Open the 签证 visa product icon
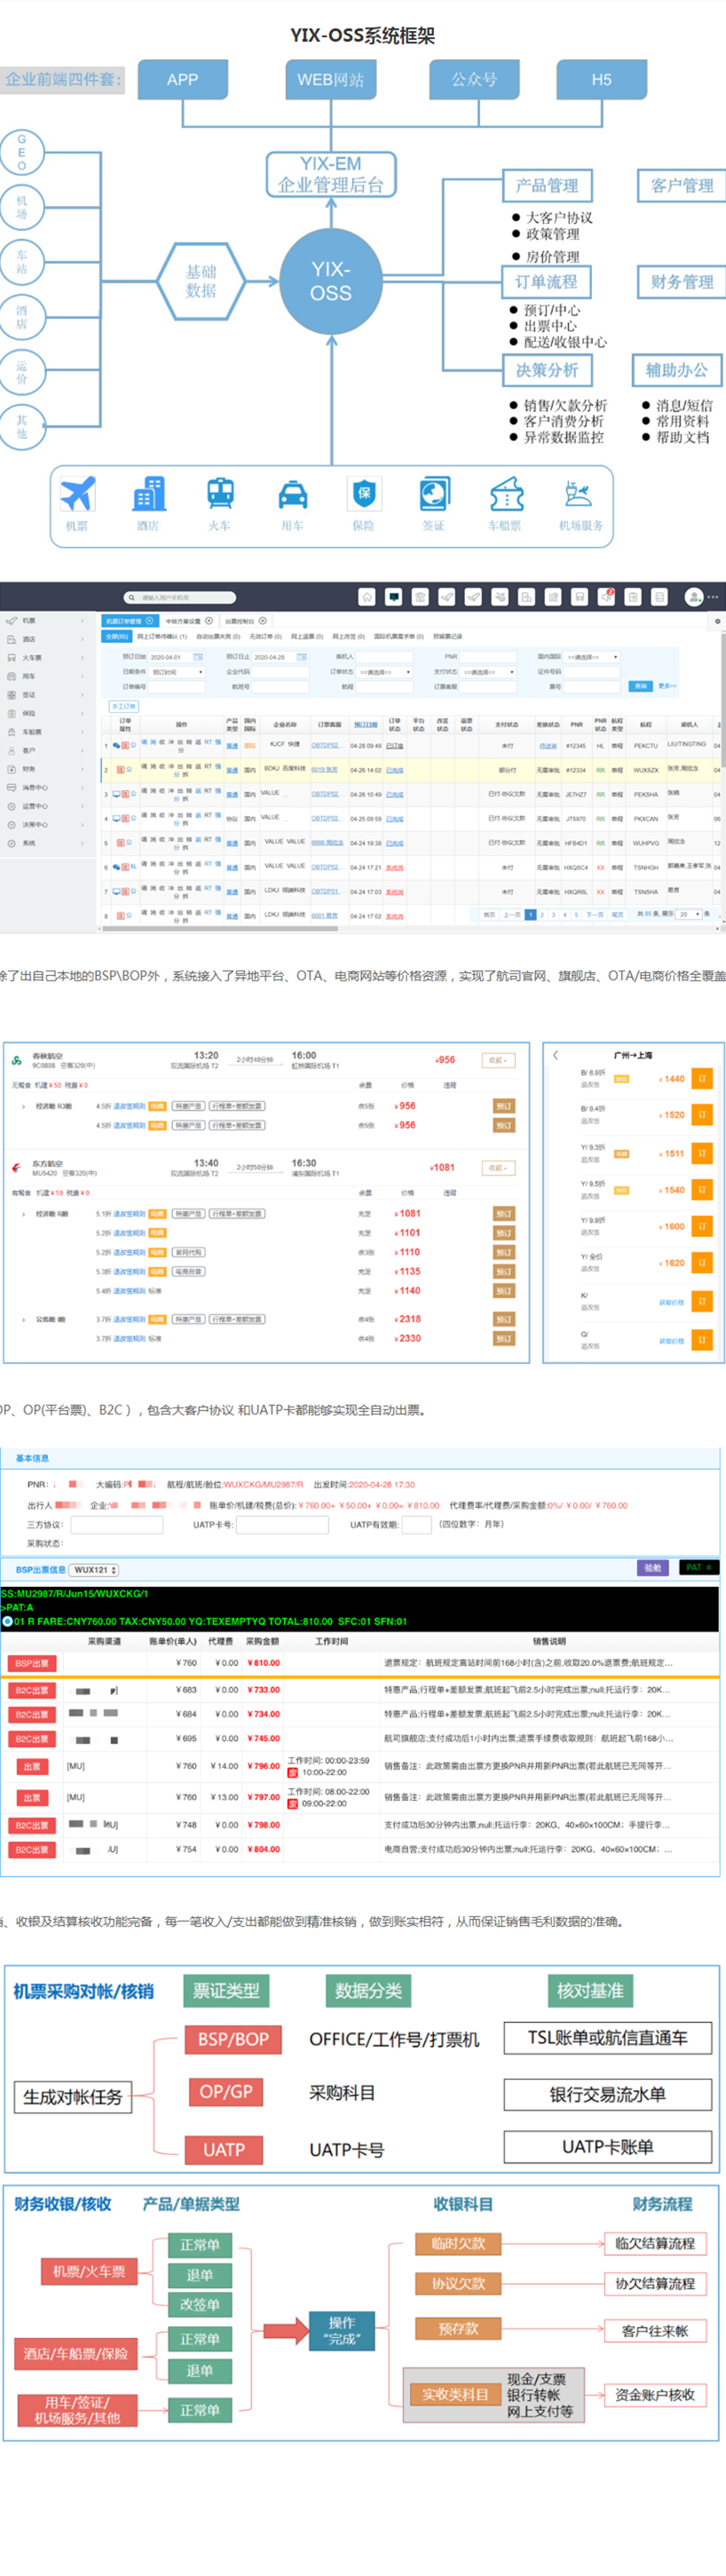 tap(434, 494)
